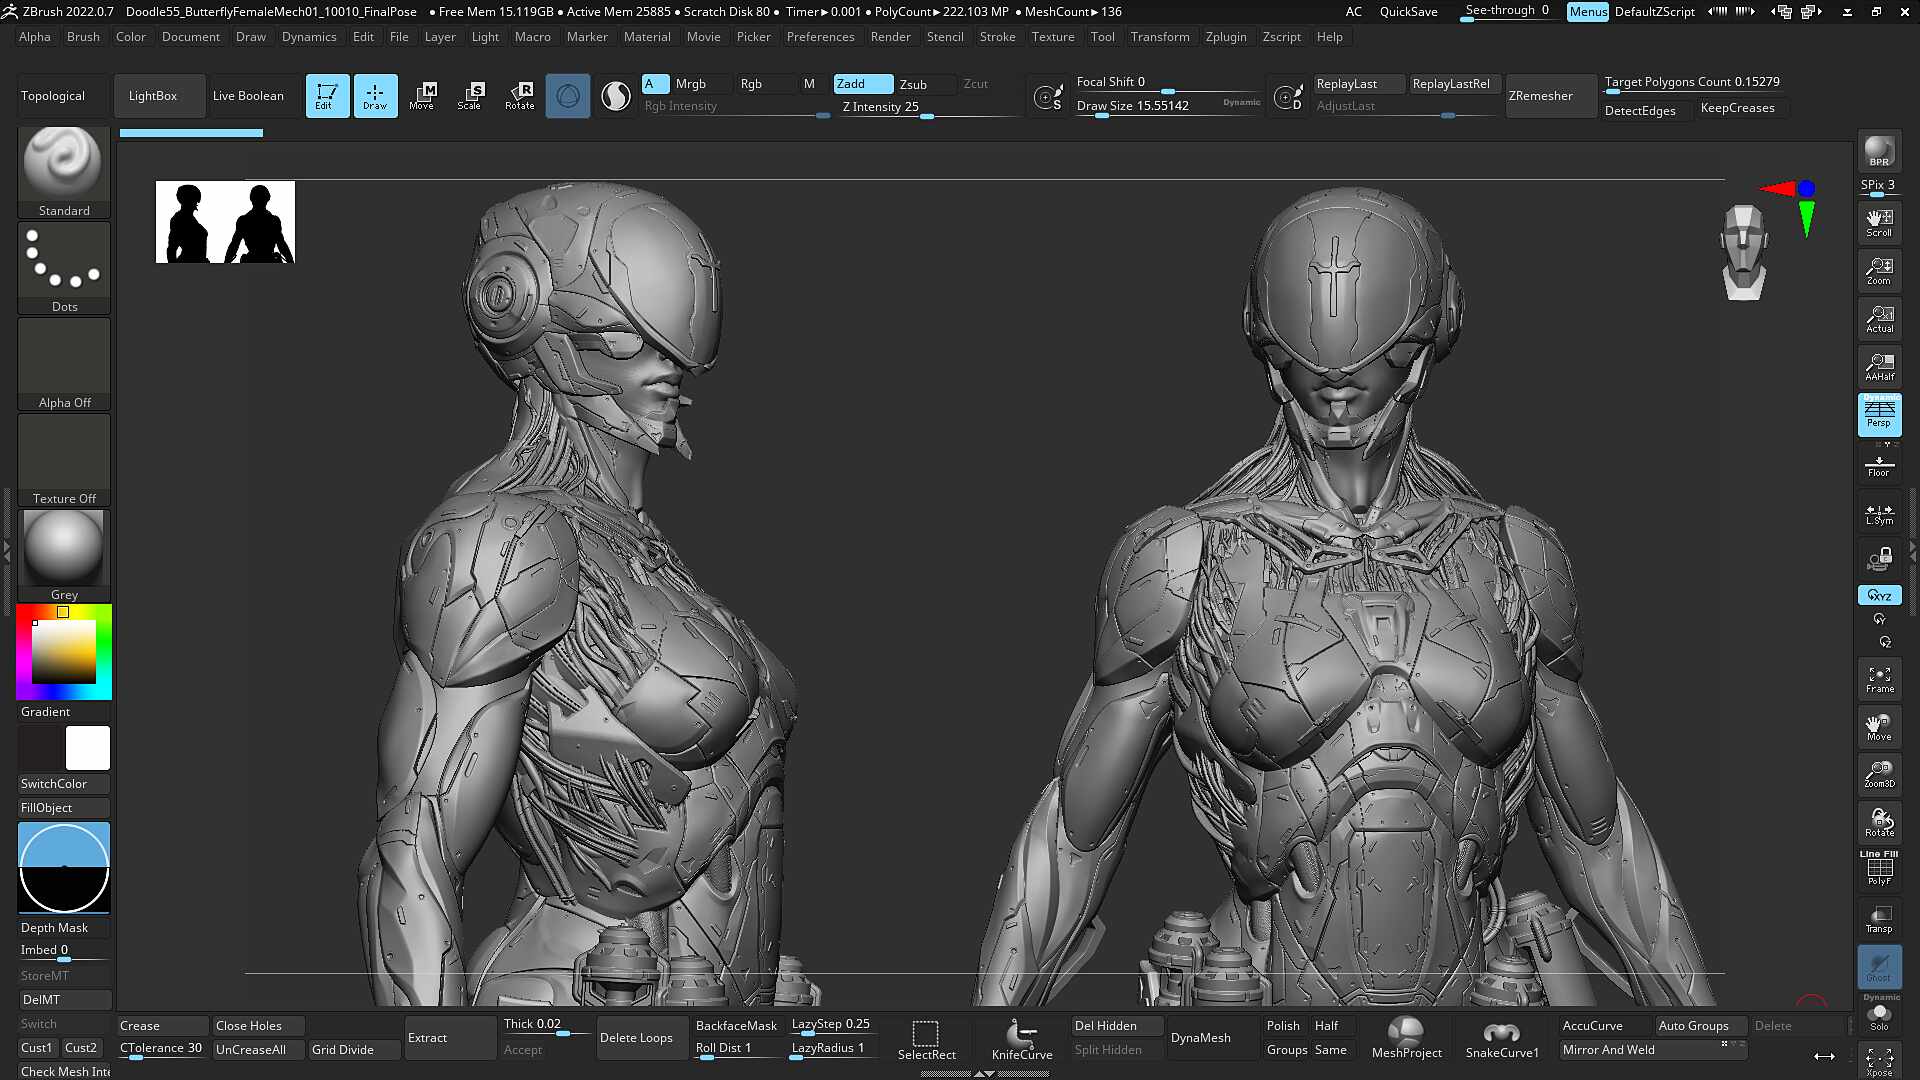
Task: Open the Tool menu
Action: [1102, 37]
